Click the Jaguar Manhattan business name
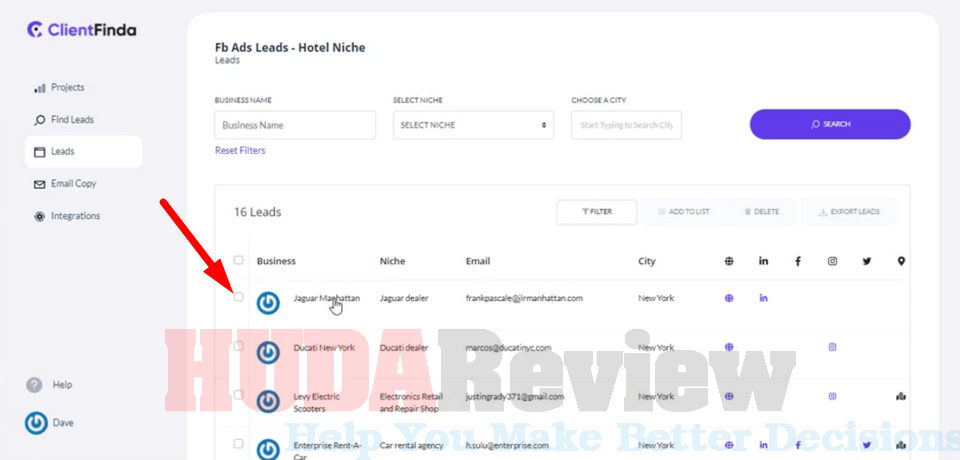The image size is (960, 460). (x=326, y=298)
